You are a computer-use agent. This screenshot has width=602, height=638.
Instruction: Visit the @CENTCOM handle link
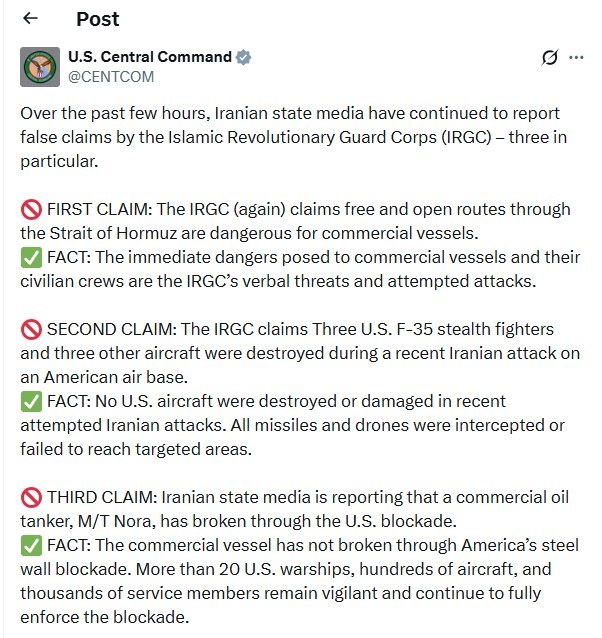[x=111, y=76]
